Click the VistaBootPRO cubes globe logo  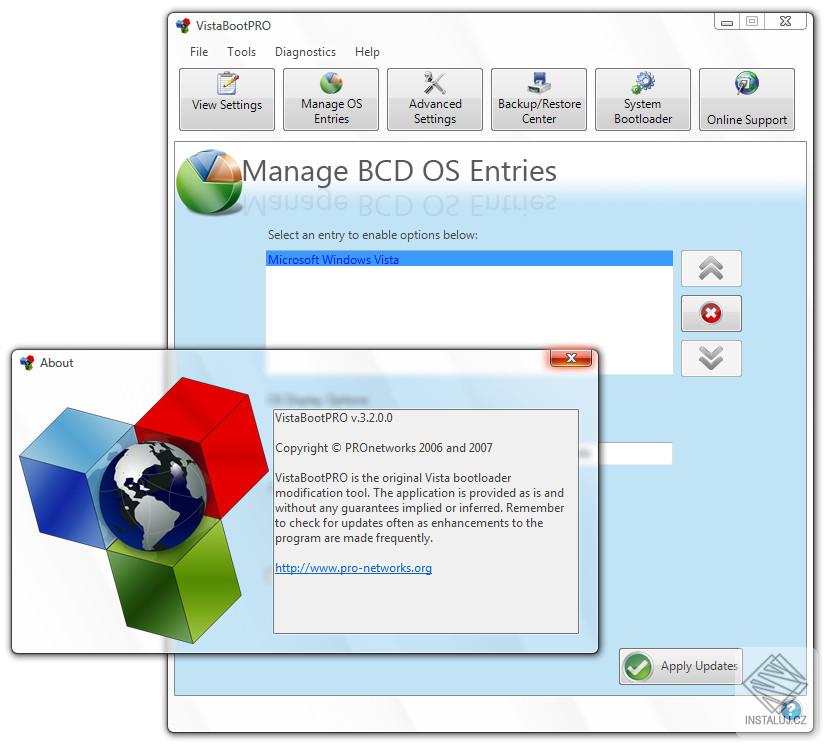[144, 510]
